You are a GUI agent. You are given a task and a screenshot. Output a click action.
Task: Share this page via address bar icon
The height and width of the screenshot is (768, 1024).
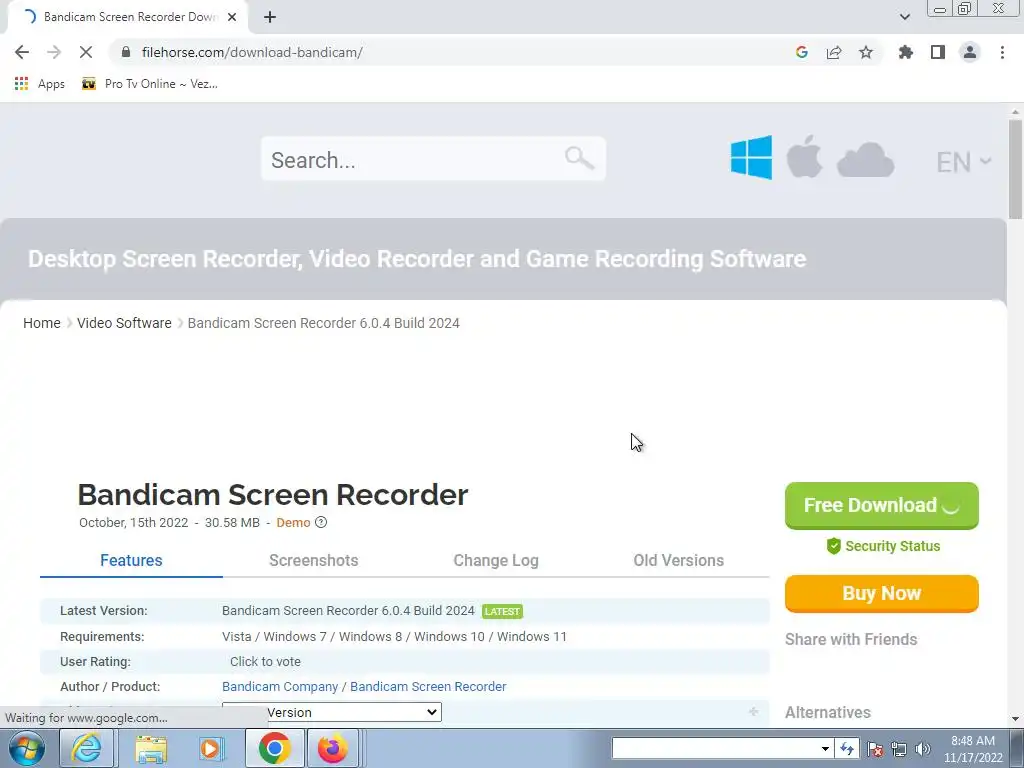pyautogui.click(x=834, y=52)
